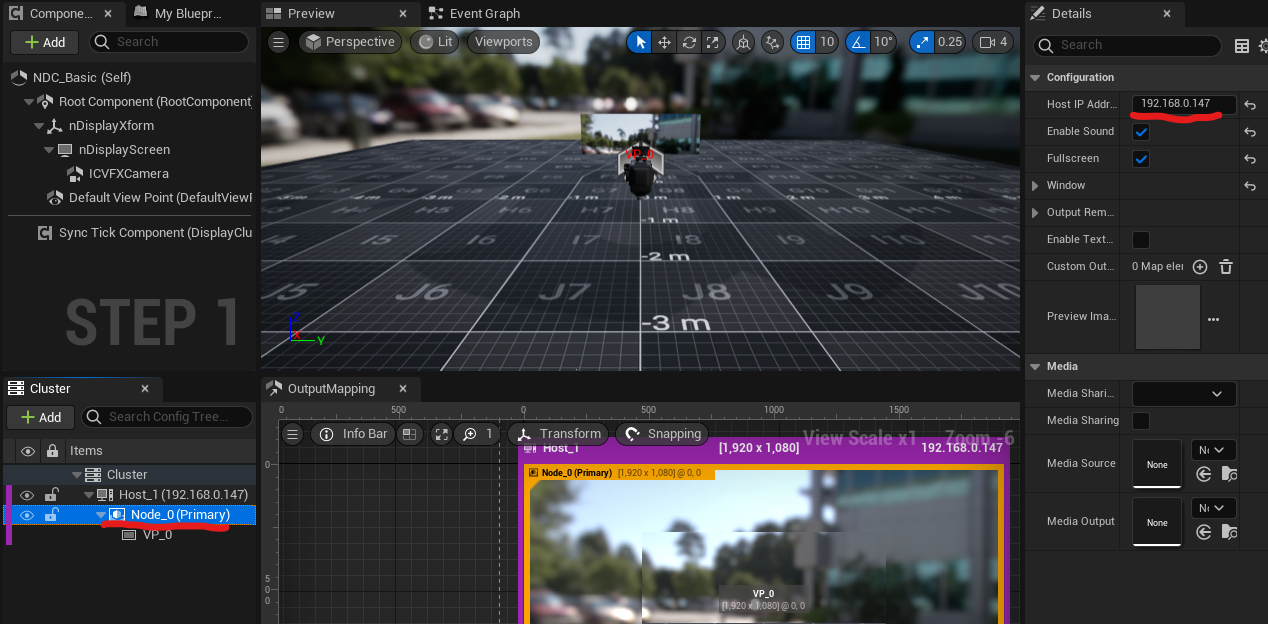Activate the Scale tool in viewport
The height and width of the screenshot is (624, 1268).
[713, 42]
